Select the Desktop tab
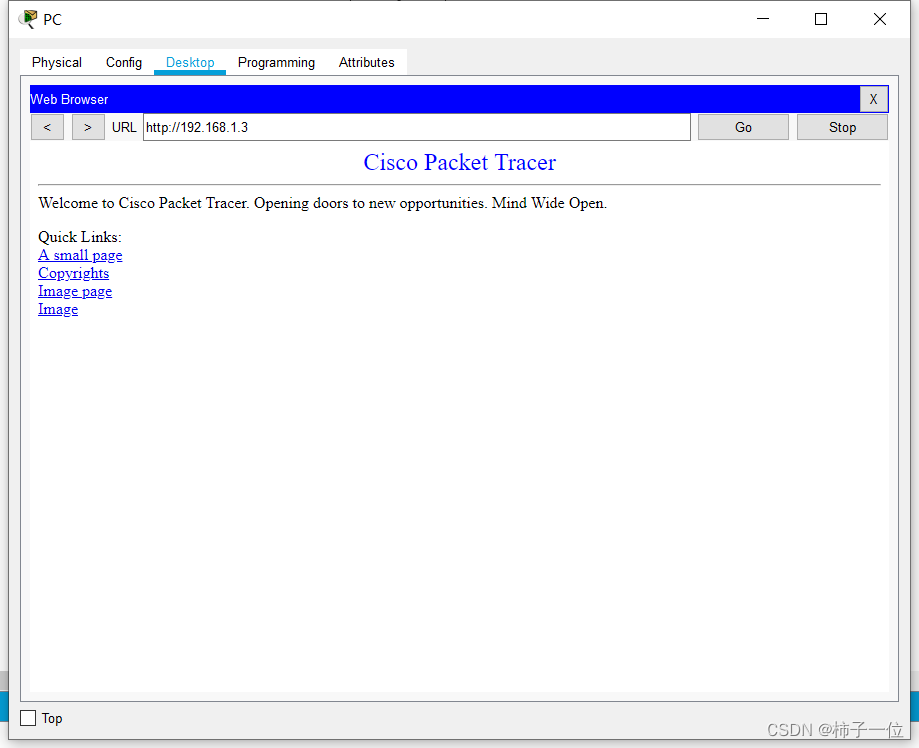The width and height of the screenshot is (919, 748). (x=190, y=62)
